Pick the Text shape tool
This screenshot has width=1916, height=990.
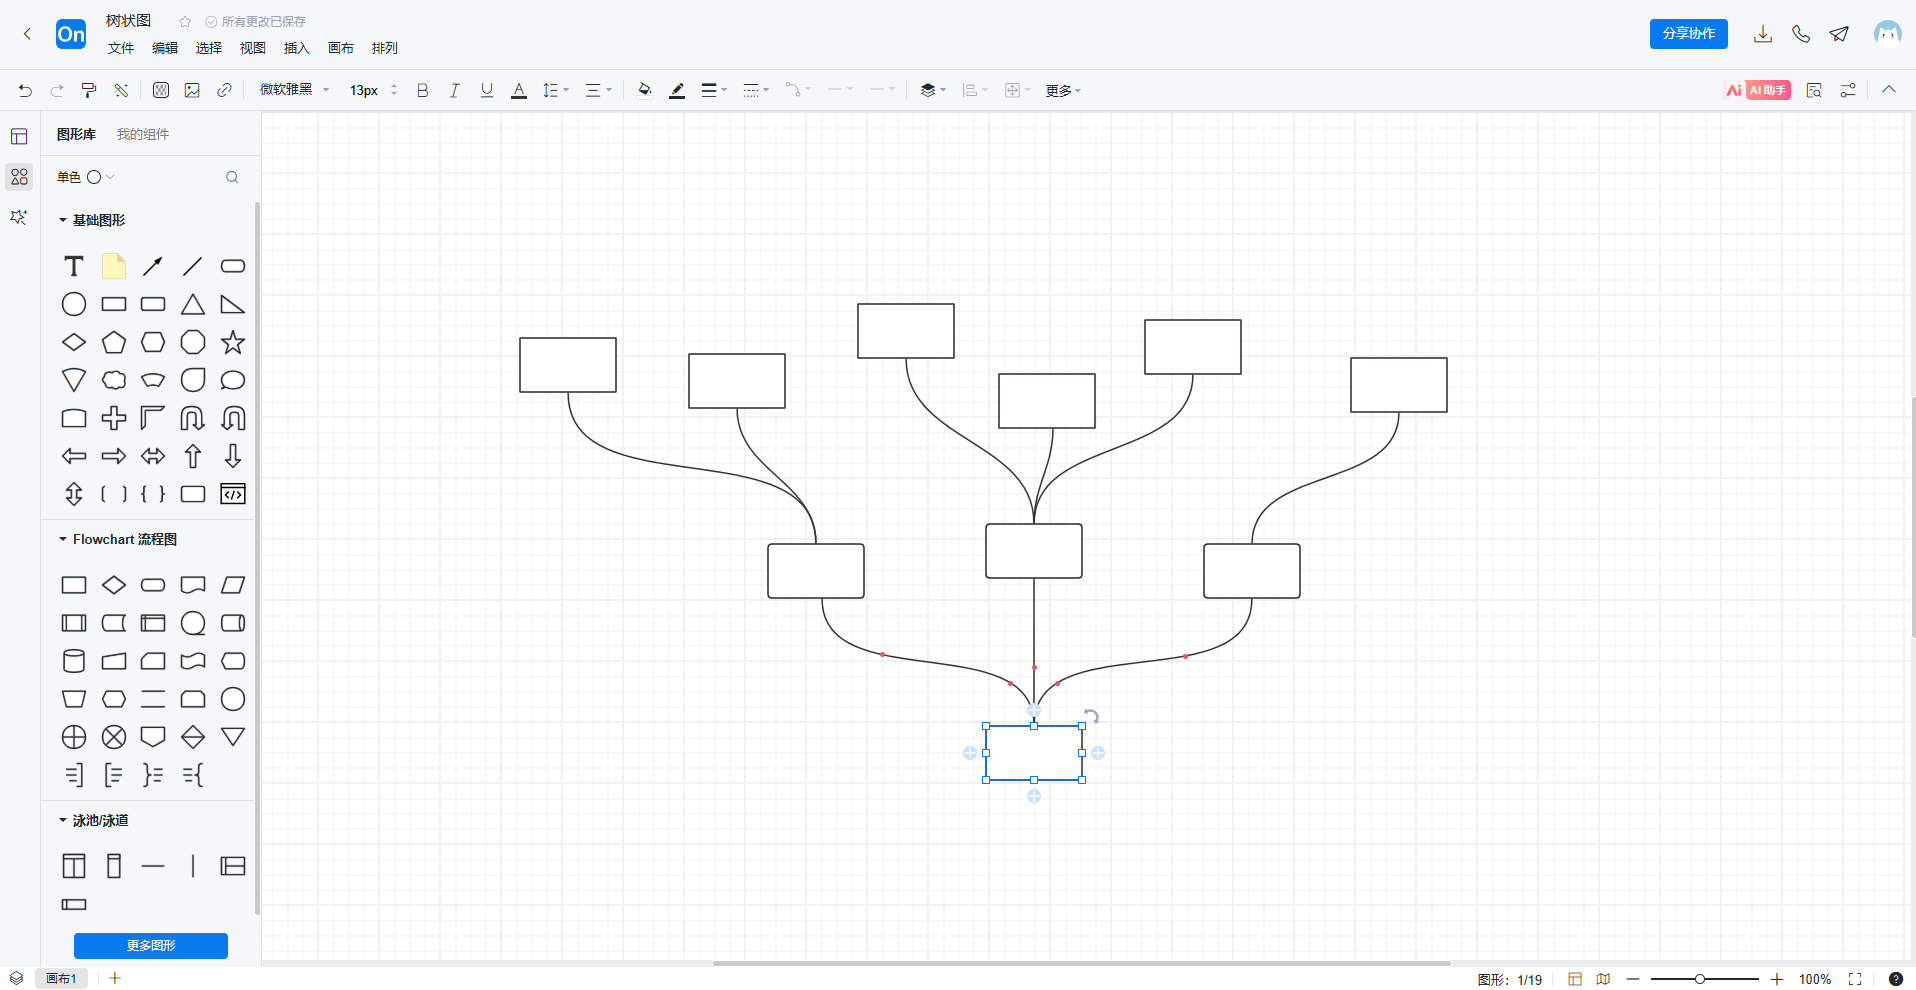[x=74, y=267]
